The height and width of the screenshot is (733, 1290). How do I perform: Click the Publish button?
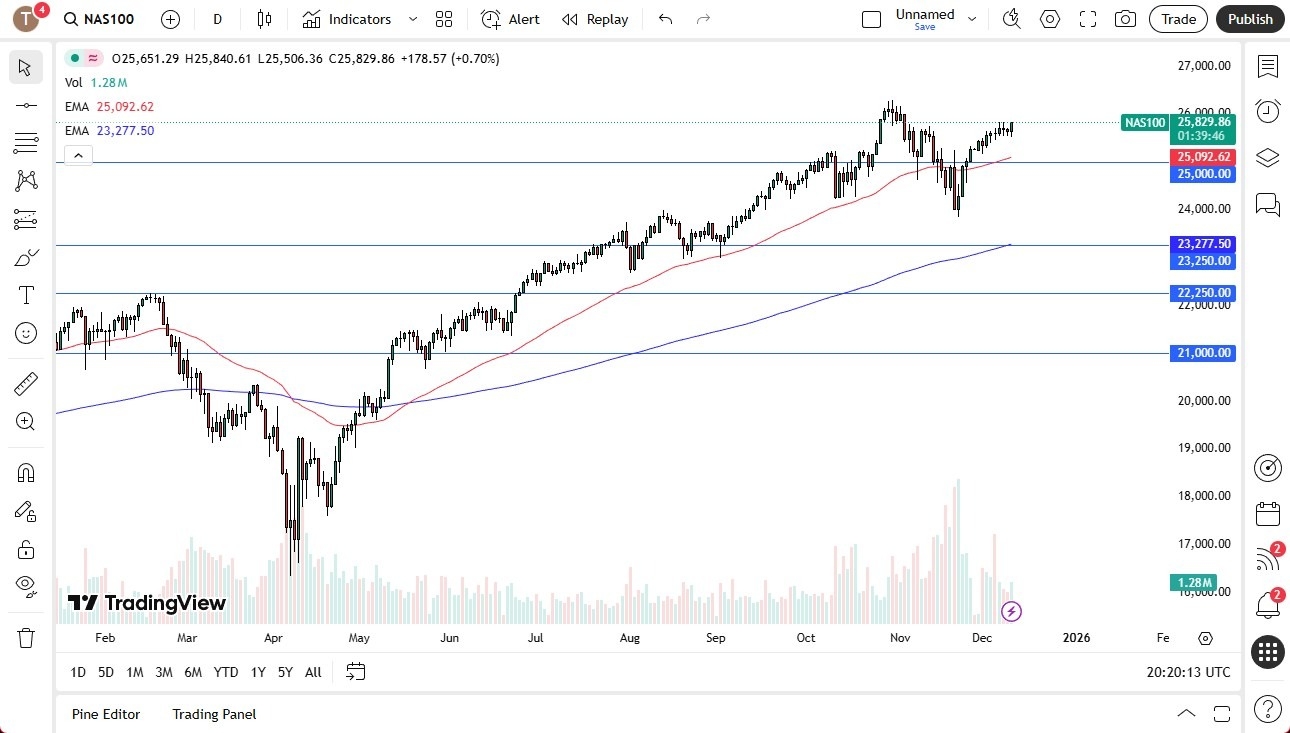coord(1249,19)
